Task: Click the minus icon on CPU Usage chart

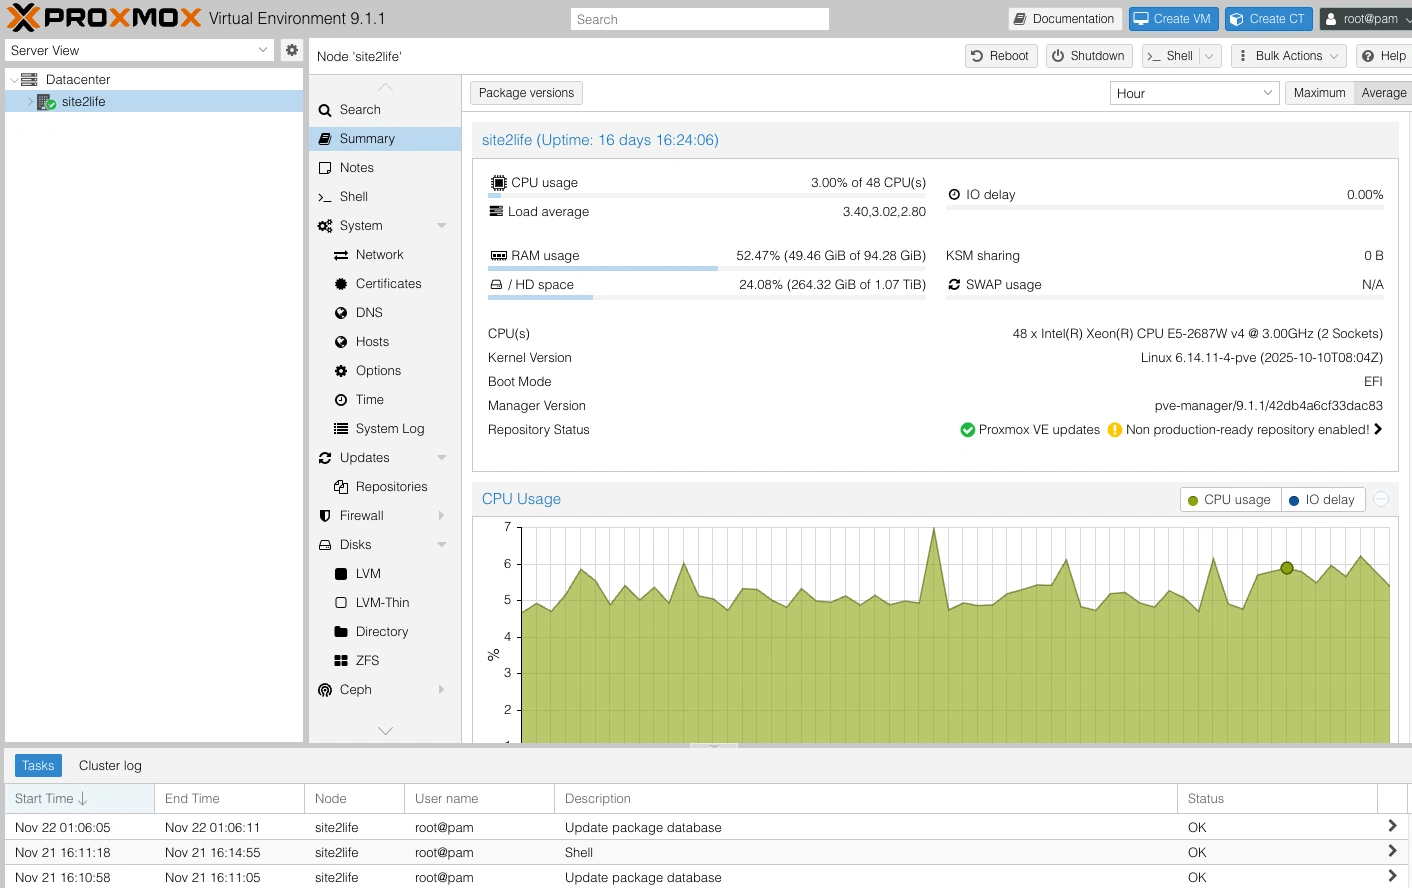Action: tap(1381, 499)
